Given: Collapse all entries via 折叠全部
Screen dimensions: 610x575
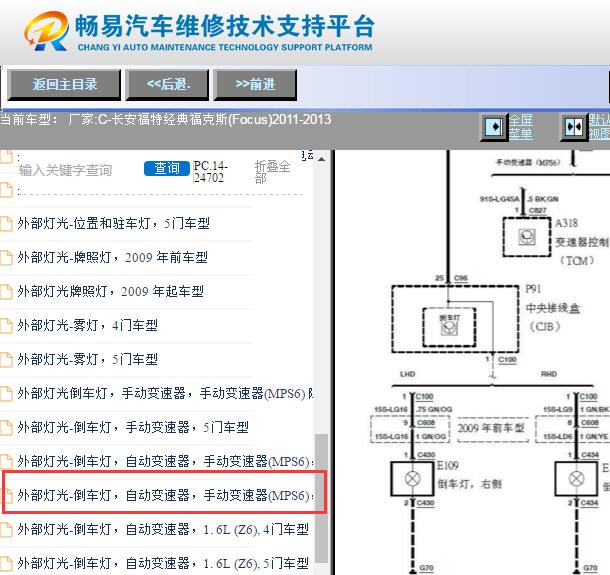Looking at the screenshot, I should point(272,172).
